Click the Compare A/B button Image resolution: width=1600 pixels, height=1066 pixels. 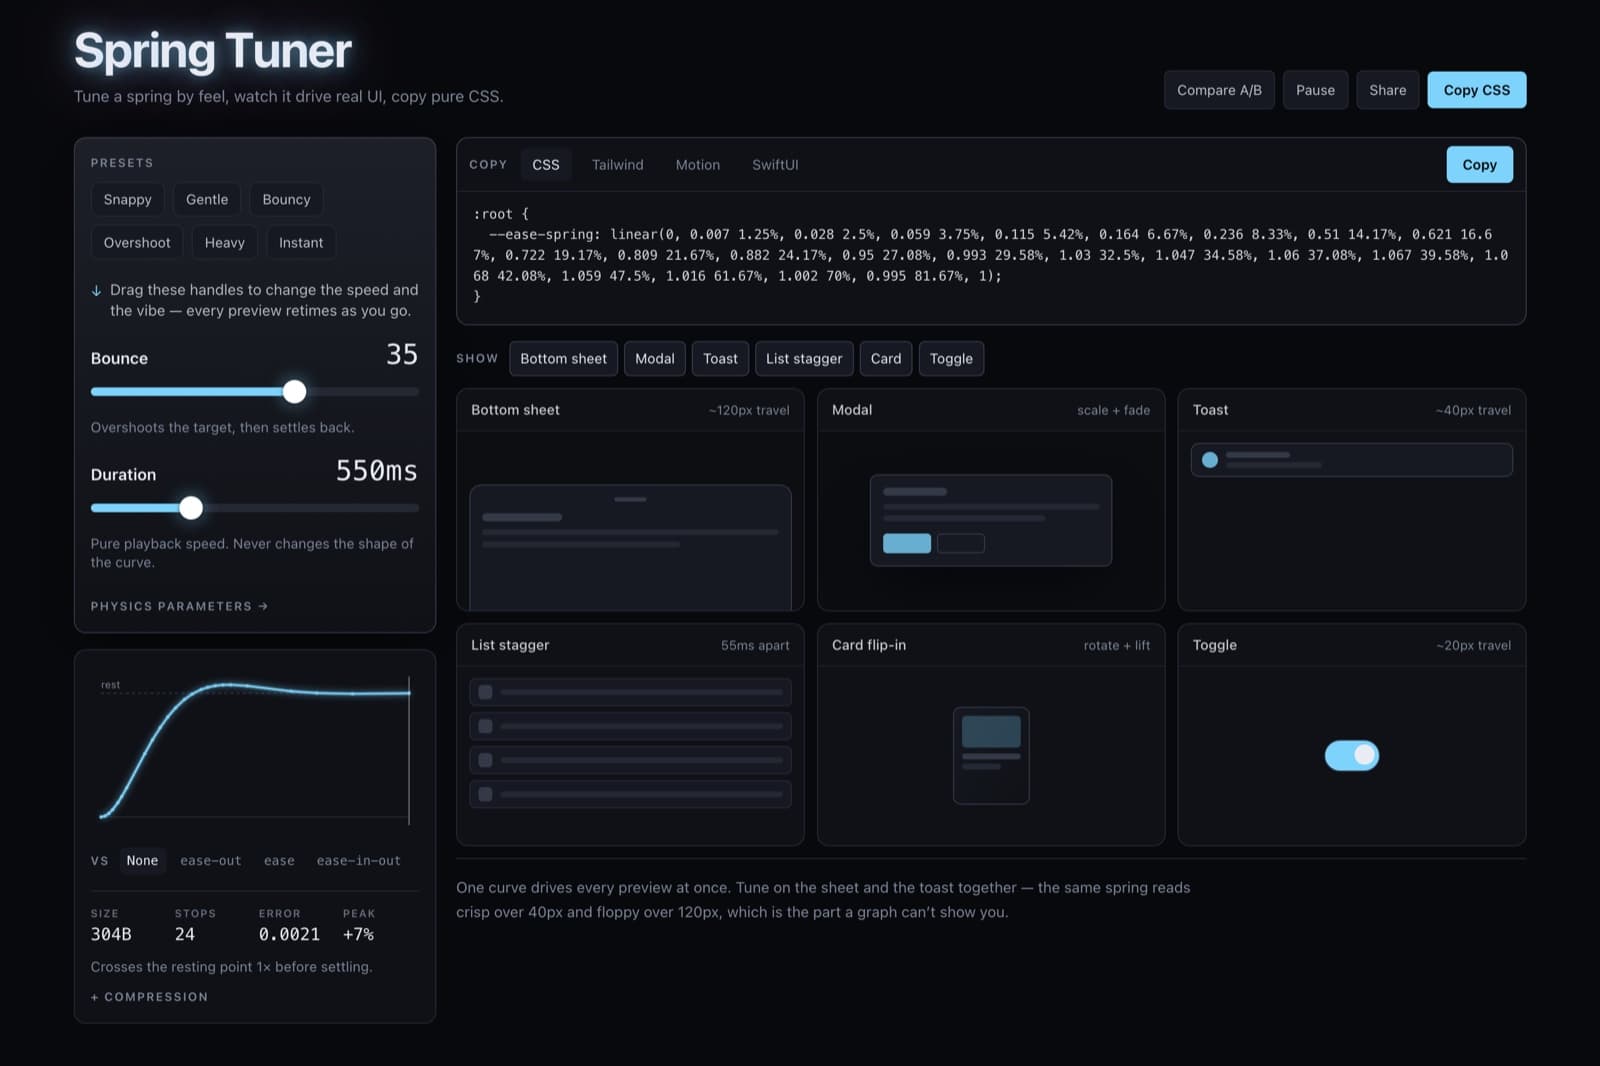[x=1219, y=90]
